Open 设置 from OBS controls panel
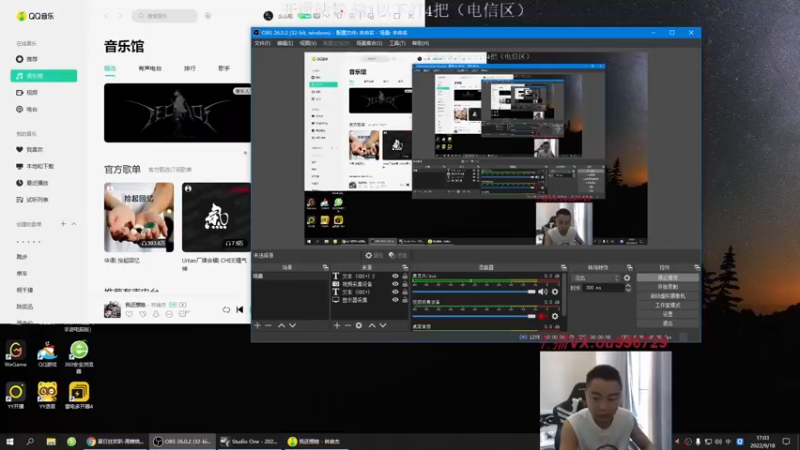The height and width of the screenshot is (450, 800). [x=667, y=314]
